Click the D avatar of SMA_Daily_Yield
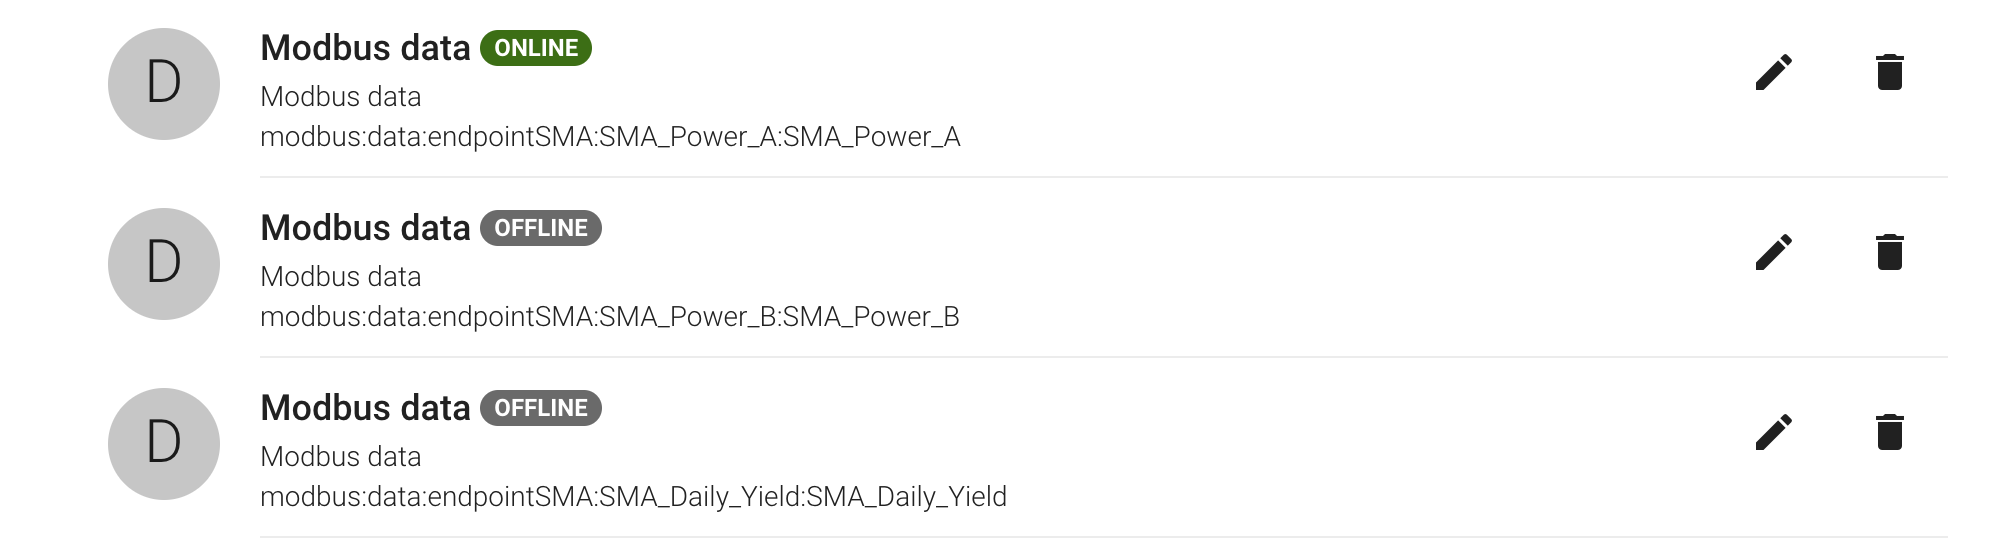This screenshot has width=2000, height=544. click(164, 444)
